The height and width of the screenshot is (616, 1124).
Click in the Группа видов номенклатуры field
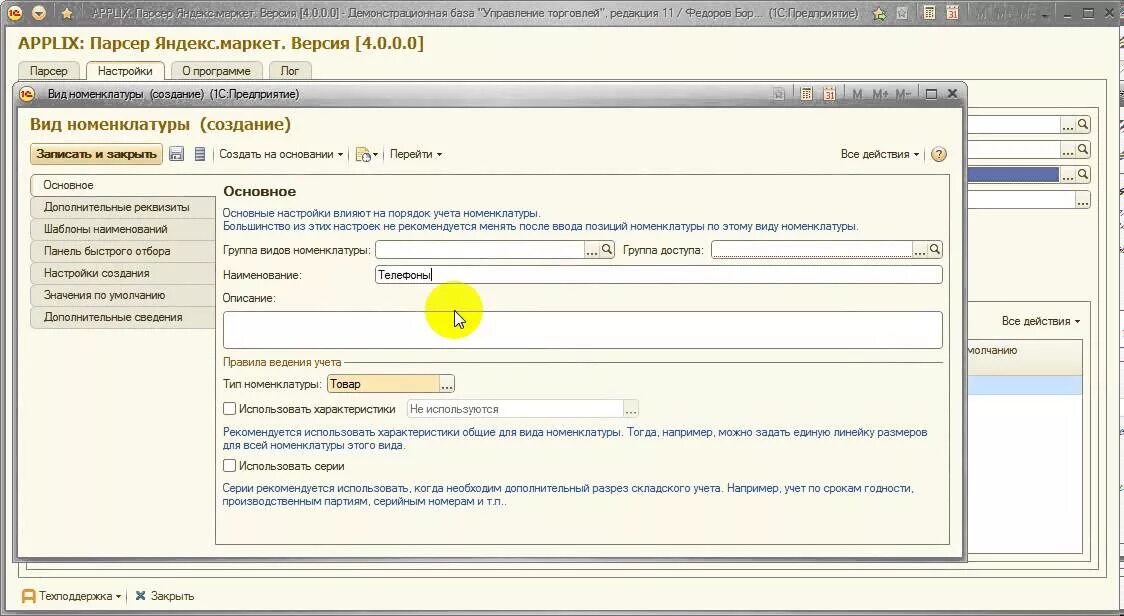coord(480,250)
